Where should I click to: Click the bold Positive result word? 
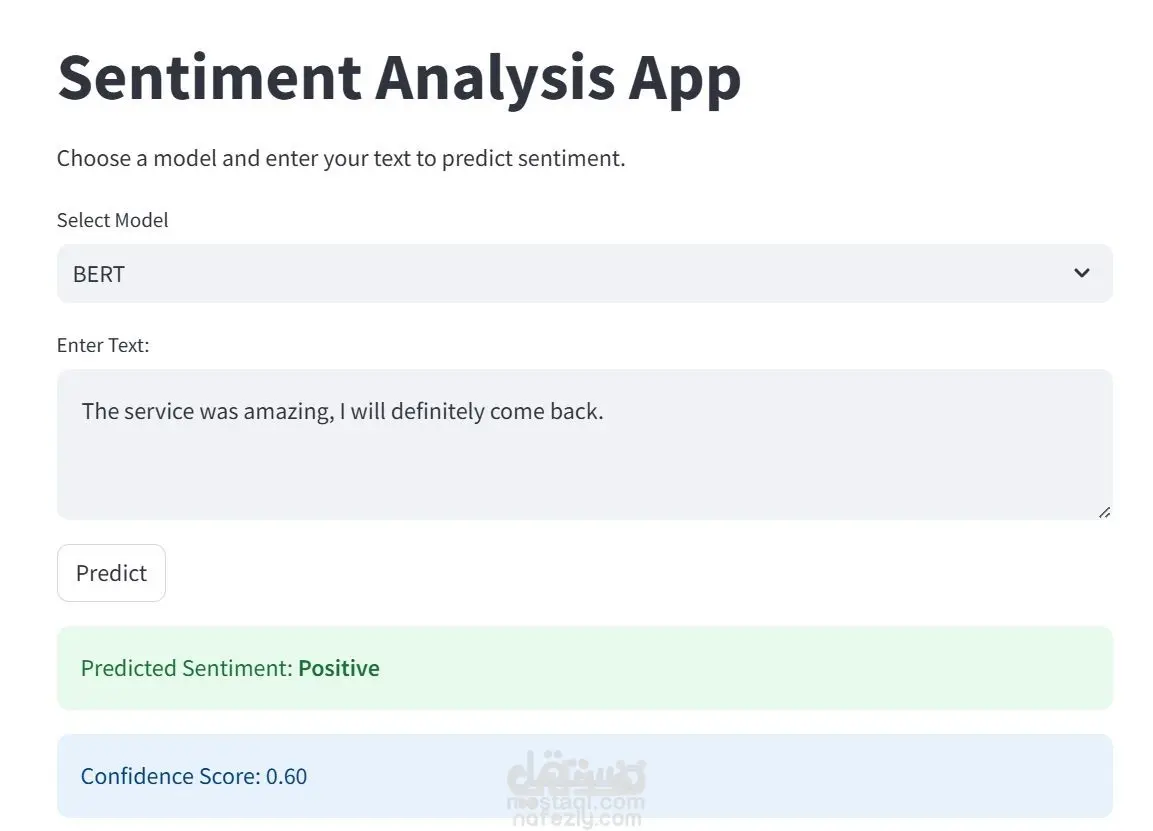pos(339,668)
